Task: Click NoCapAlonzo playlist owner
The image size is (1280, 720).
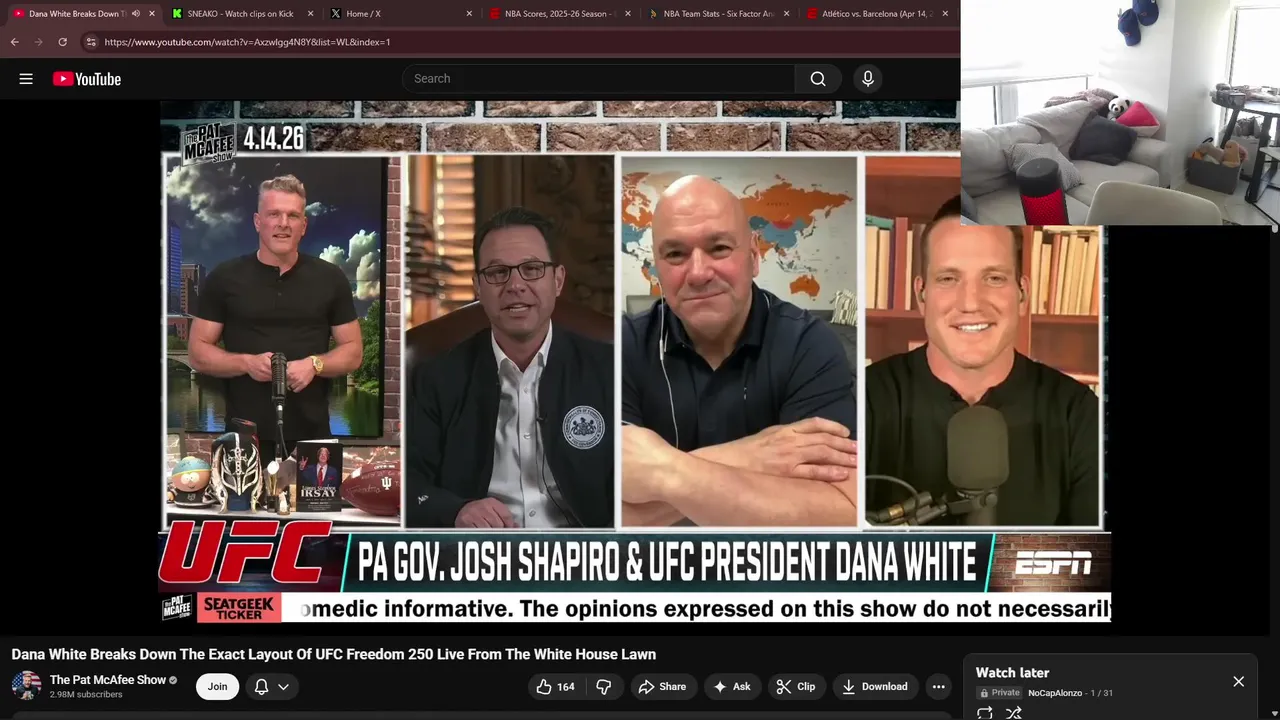Action: pyautogui.click(x=1054, y=693)
